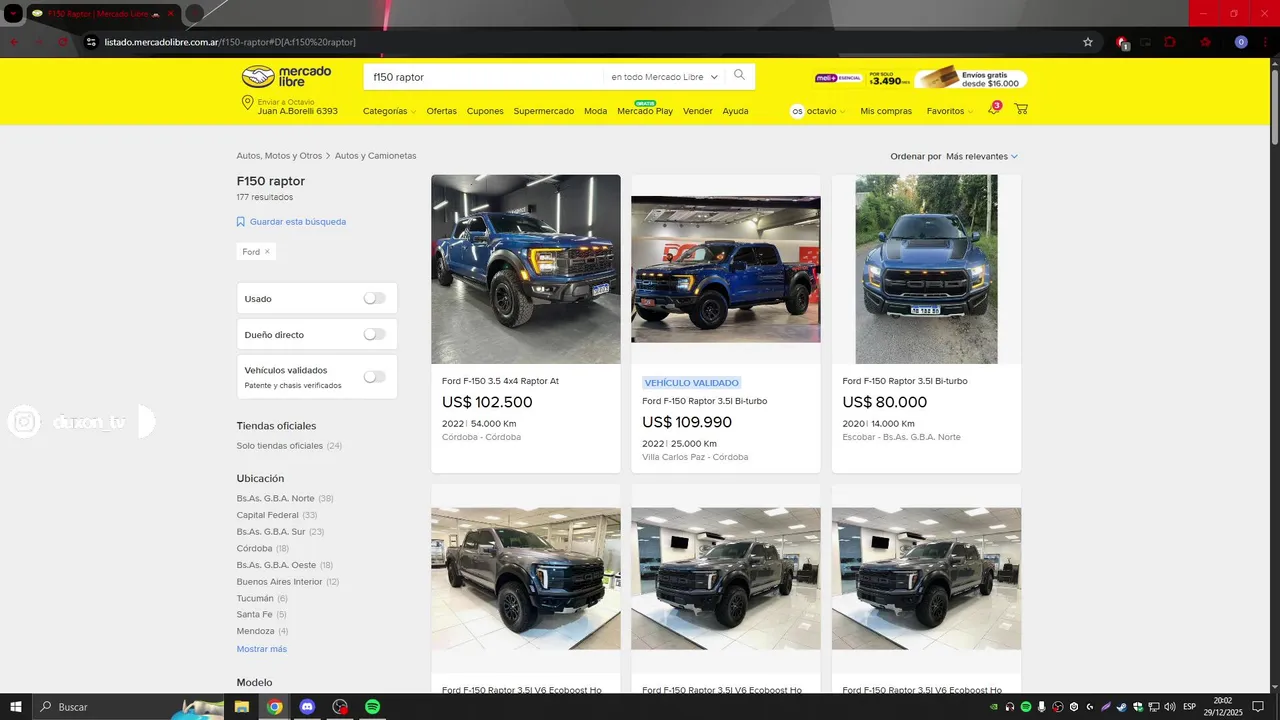Filter location by Bs.As. G.B.A. Norte
Viewport: 1280px width, 720px height.
pos(276,498)
